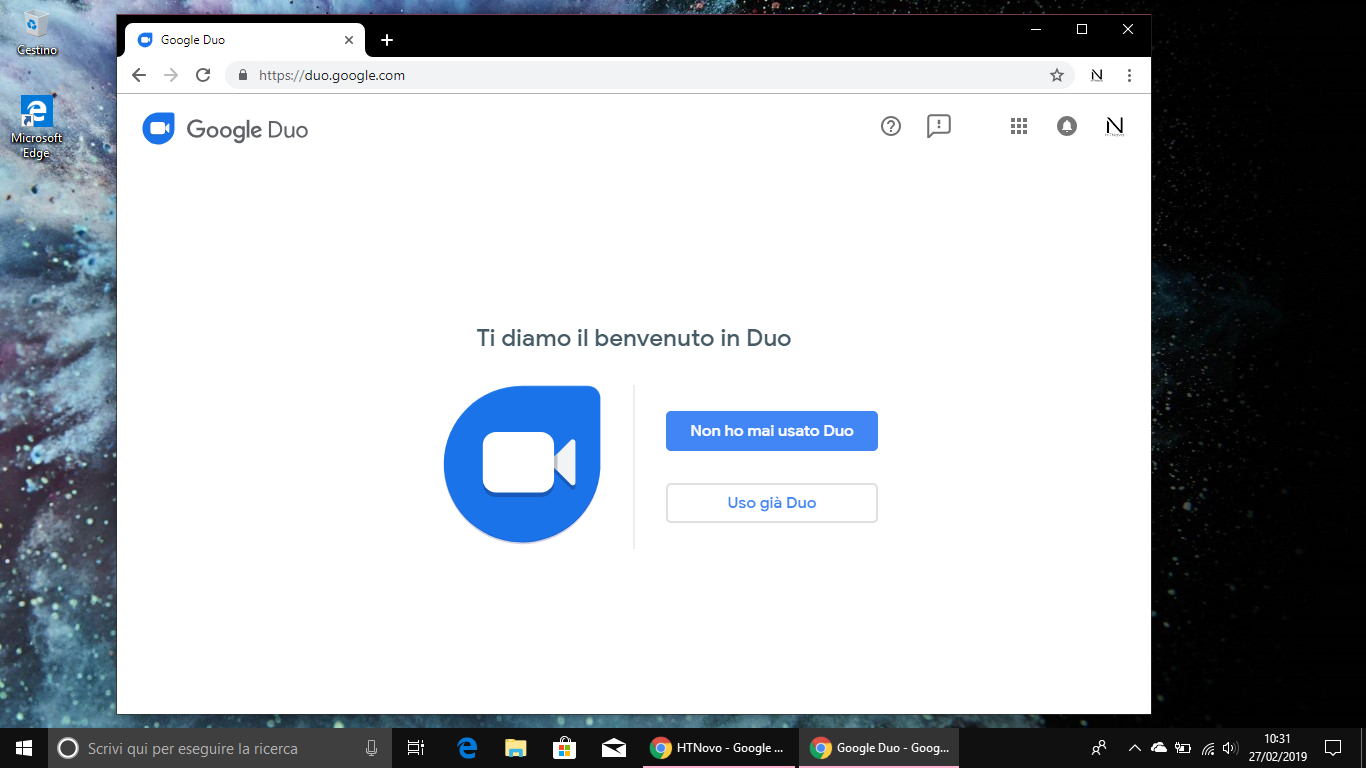Image resolution: width=1366 pixels, height=768 pixels.
Task: Reload the page
Action: coord(203,75)
